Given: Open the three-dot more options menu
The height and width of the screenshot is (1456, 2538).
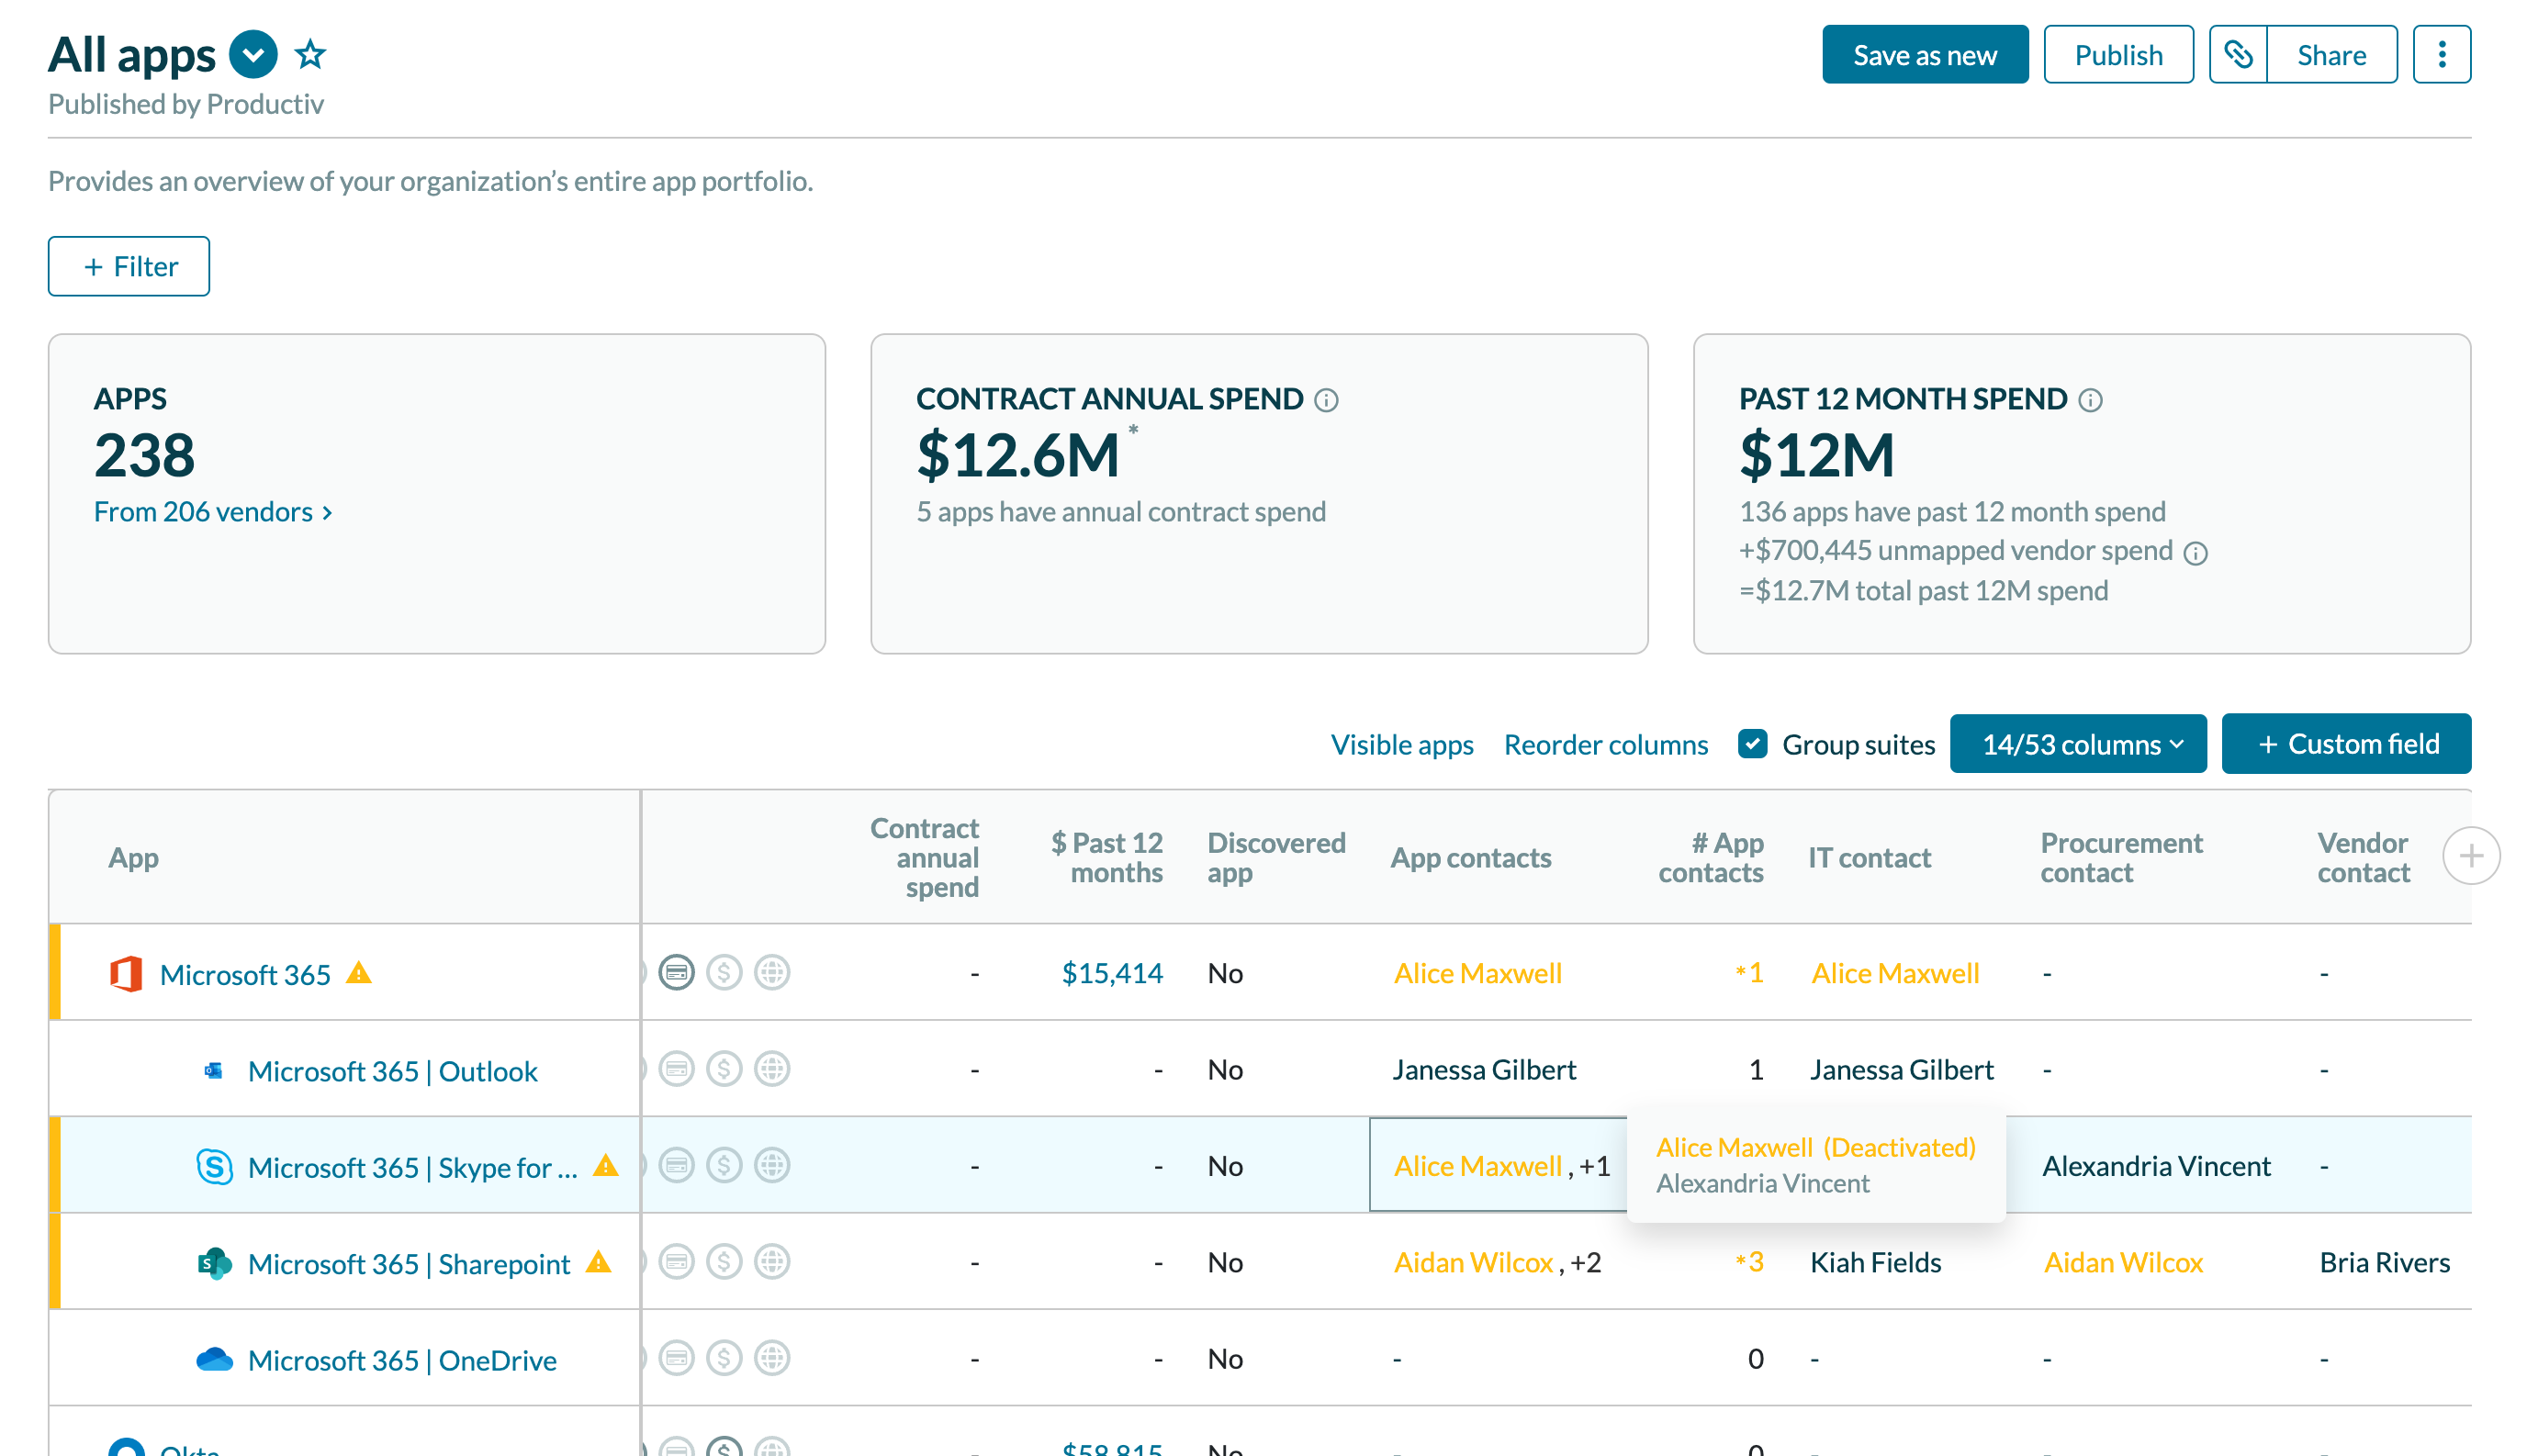Looking at the screenshot, I should (2441, 54).
